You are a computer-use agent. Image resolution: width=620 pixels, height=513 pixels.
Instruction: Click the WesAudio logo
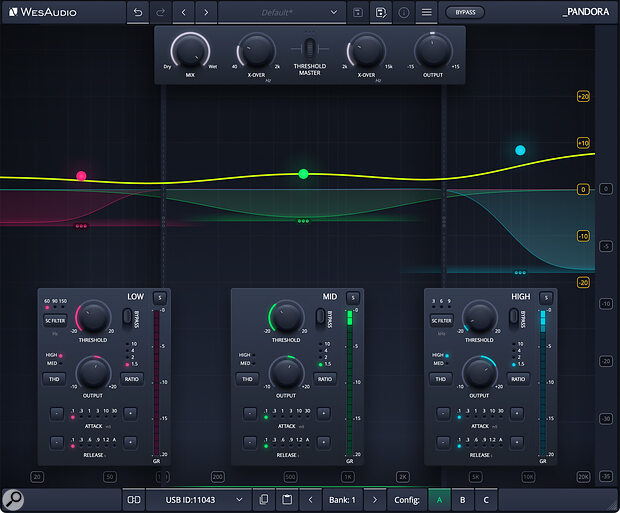(x=43, y=12)
